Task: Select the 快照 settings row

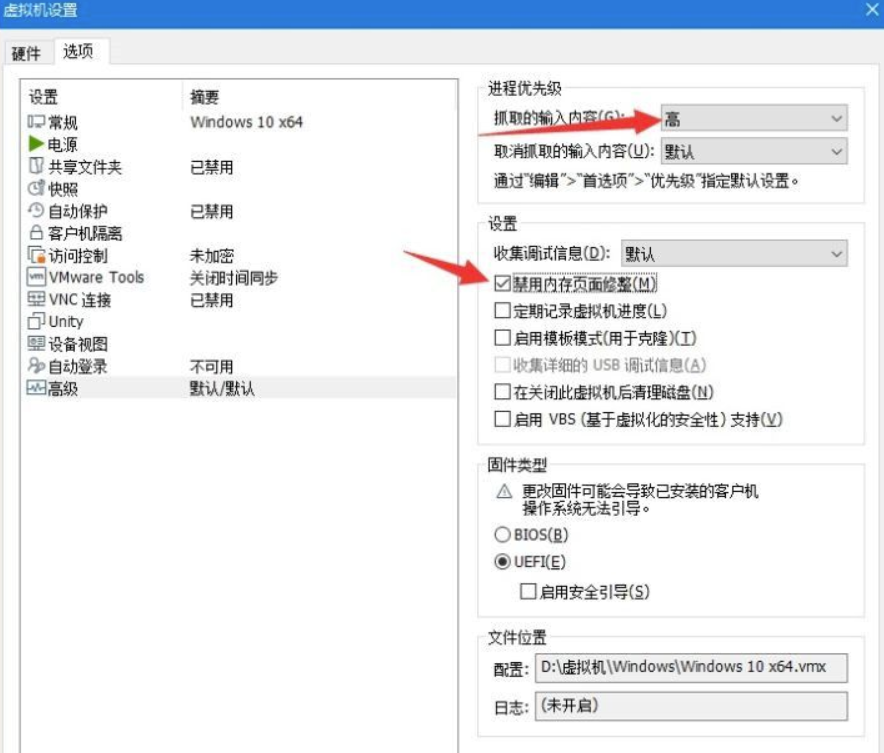Action: point(240,188)
